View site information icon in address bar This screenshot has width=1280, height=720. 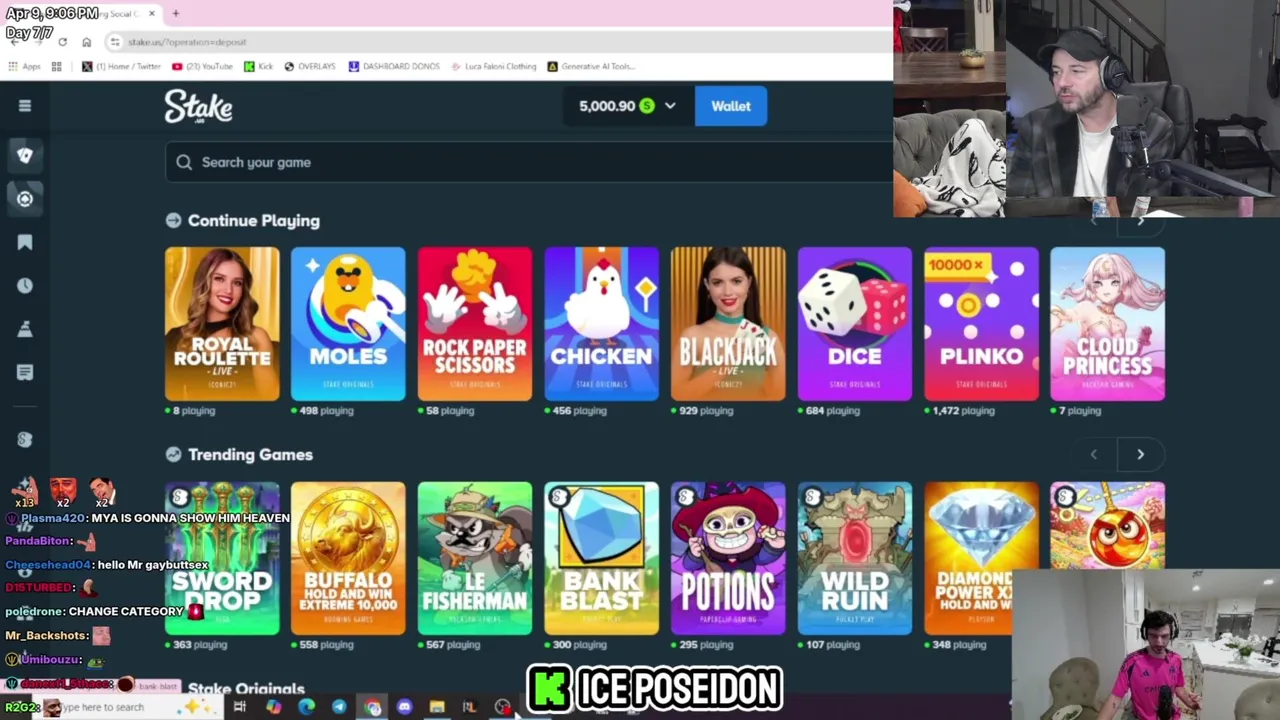(115, 42)
